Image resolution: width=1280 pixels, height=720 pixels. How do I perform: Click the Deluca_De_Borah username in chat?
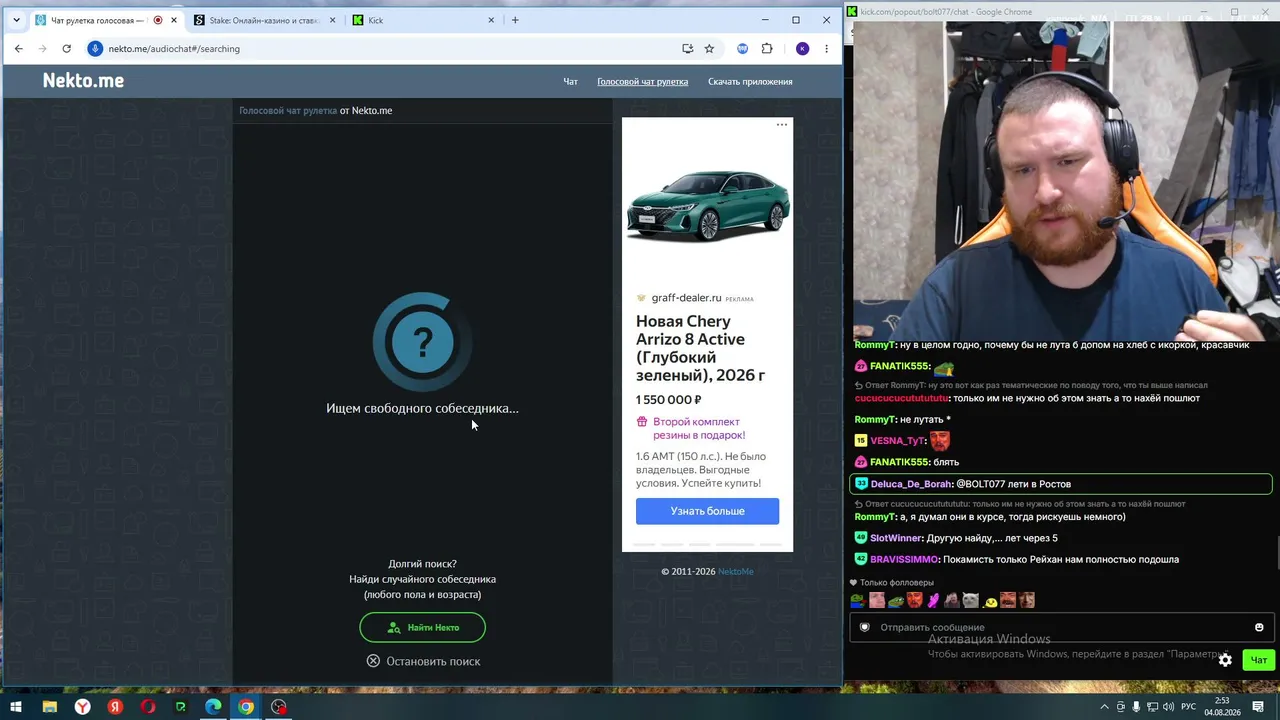point(911,484)
